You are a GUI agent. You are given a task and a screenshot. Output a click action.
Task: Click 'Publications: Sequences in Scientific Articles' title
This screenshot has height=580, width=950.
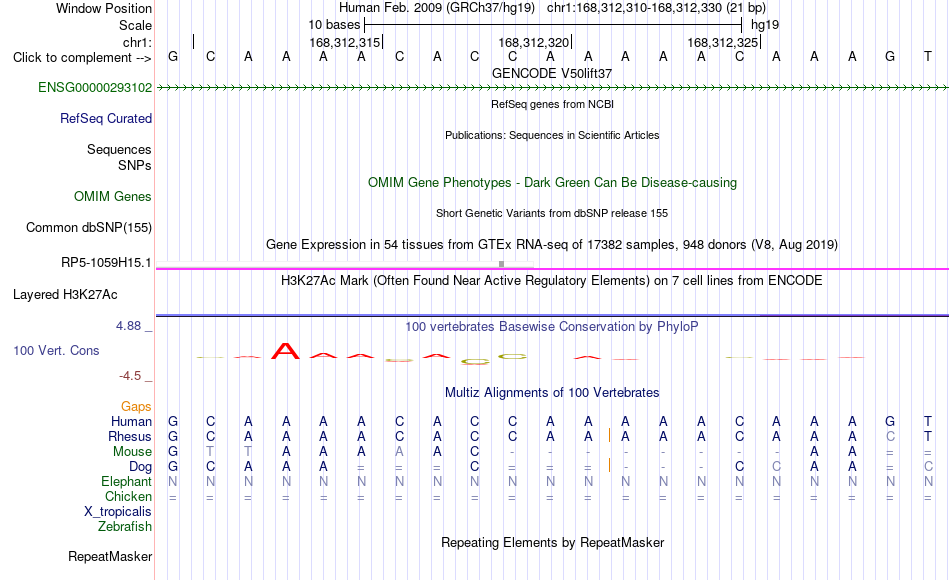pos(552,135)
